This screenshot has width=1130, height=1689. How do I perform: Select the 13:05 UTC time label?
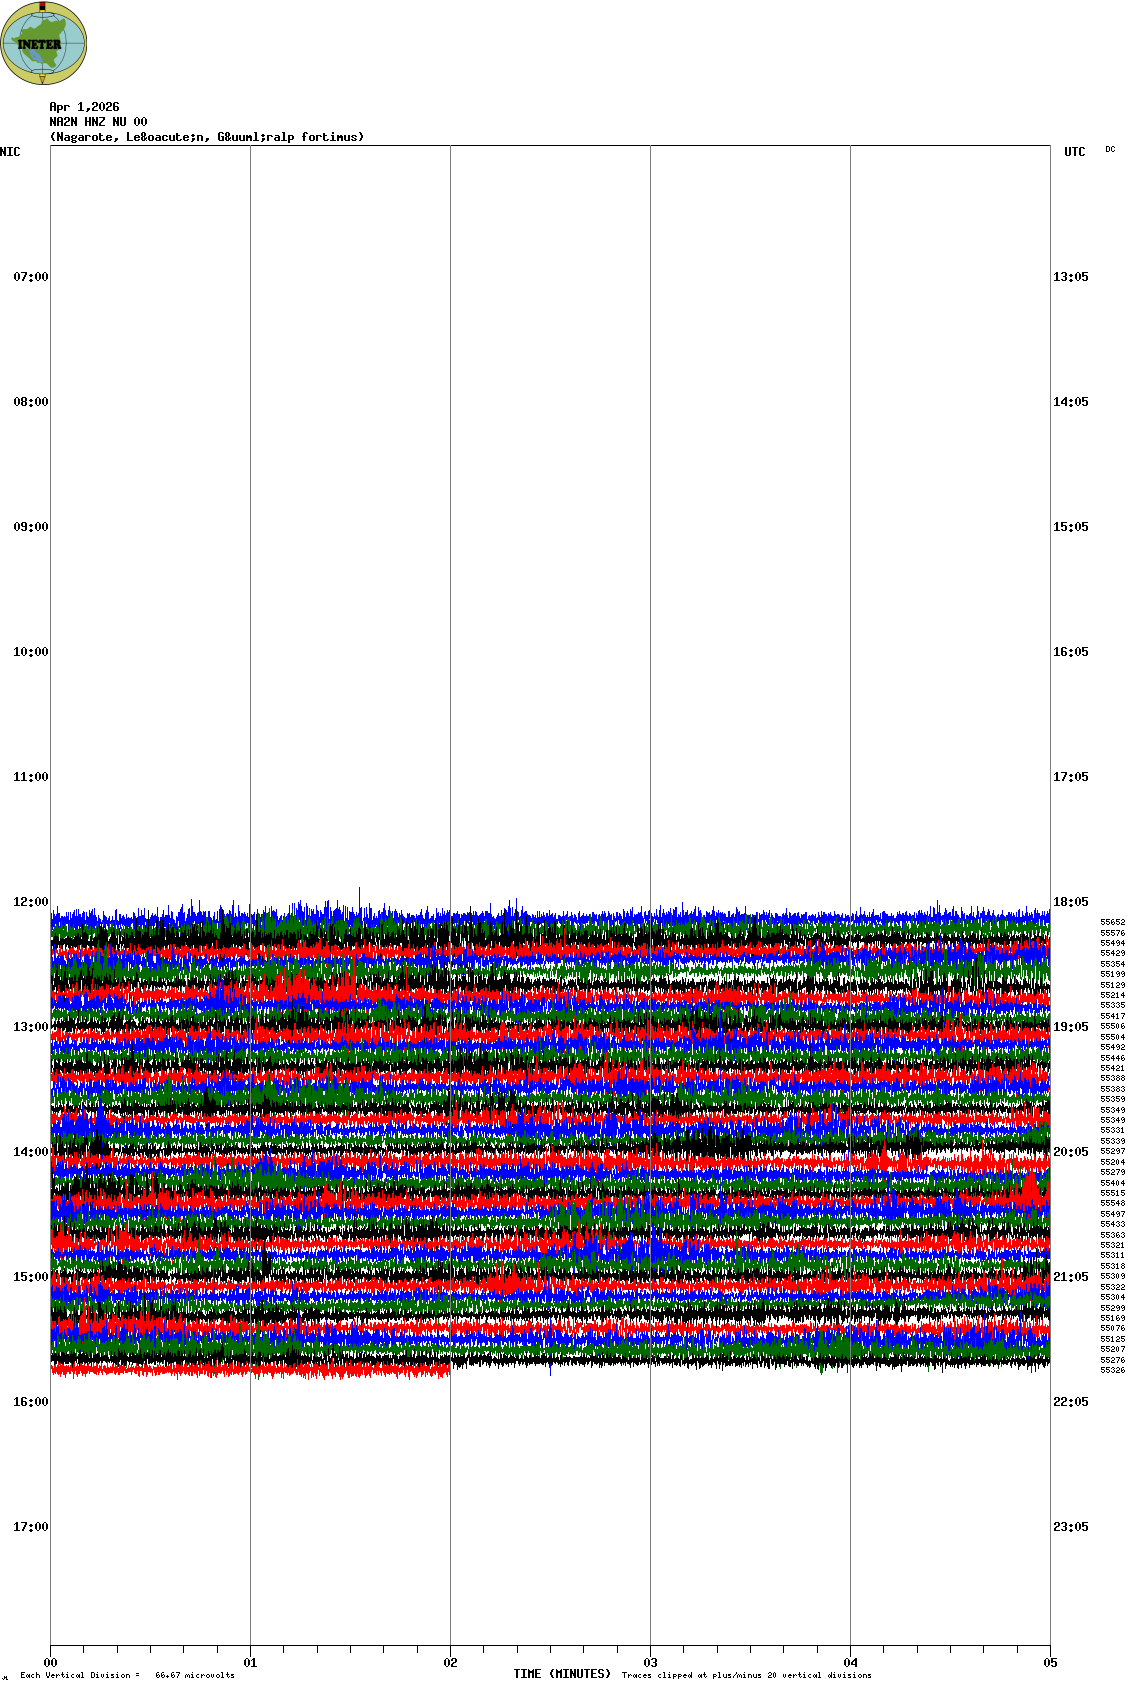pos(1070,277)
